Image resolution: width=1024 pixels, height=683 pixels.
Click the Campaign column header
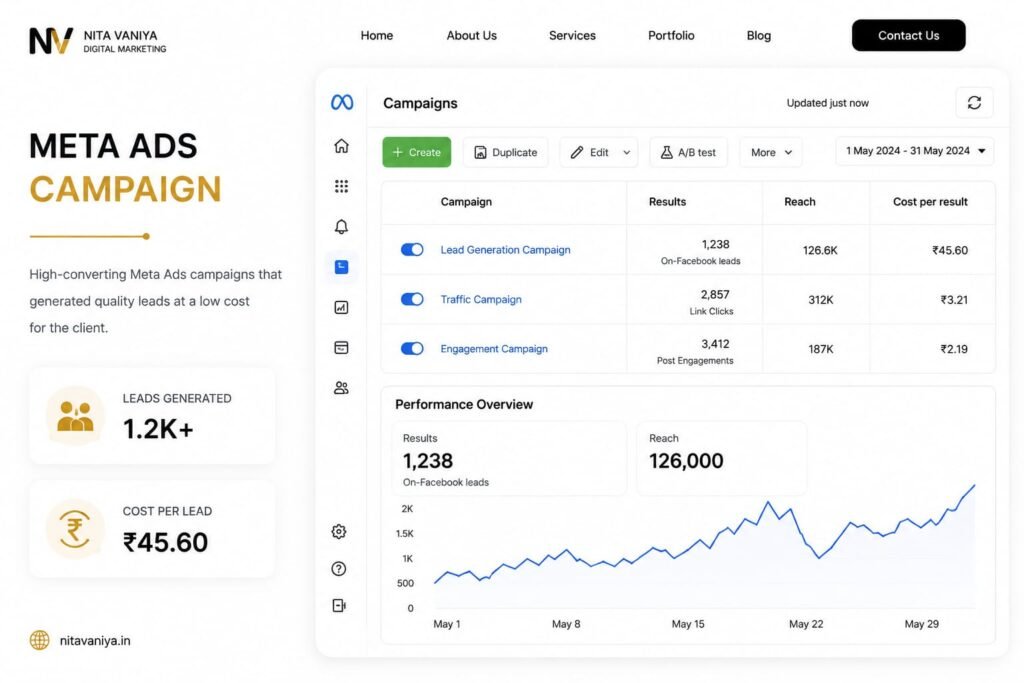(466, 202)
